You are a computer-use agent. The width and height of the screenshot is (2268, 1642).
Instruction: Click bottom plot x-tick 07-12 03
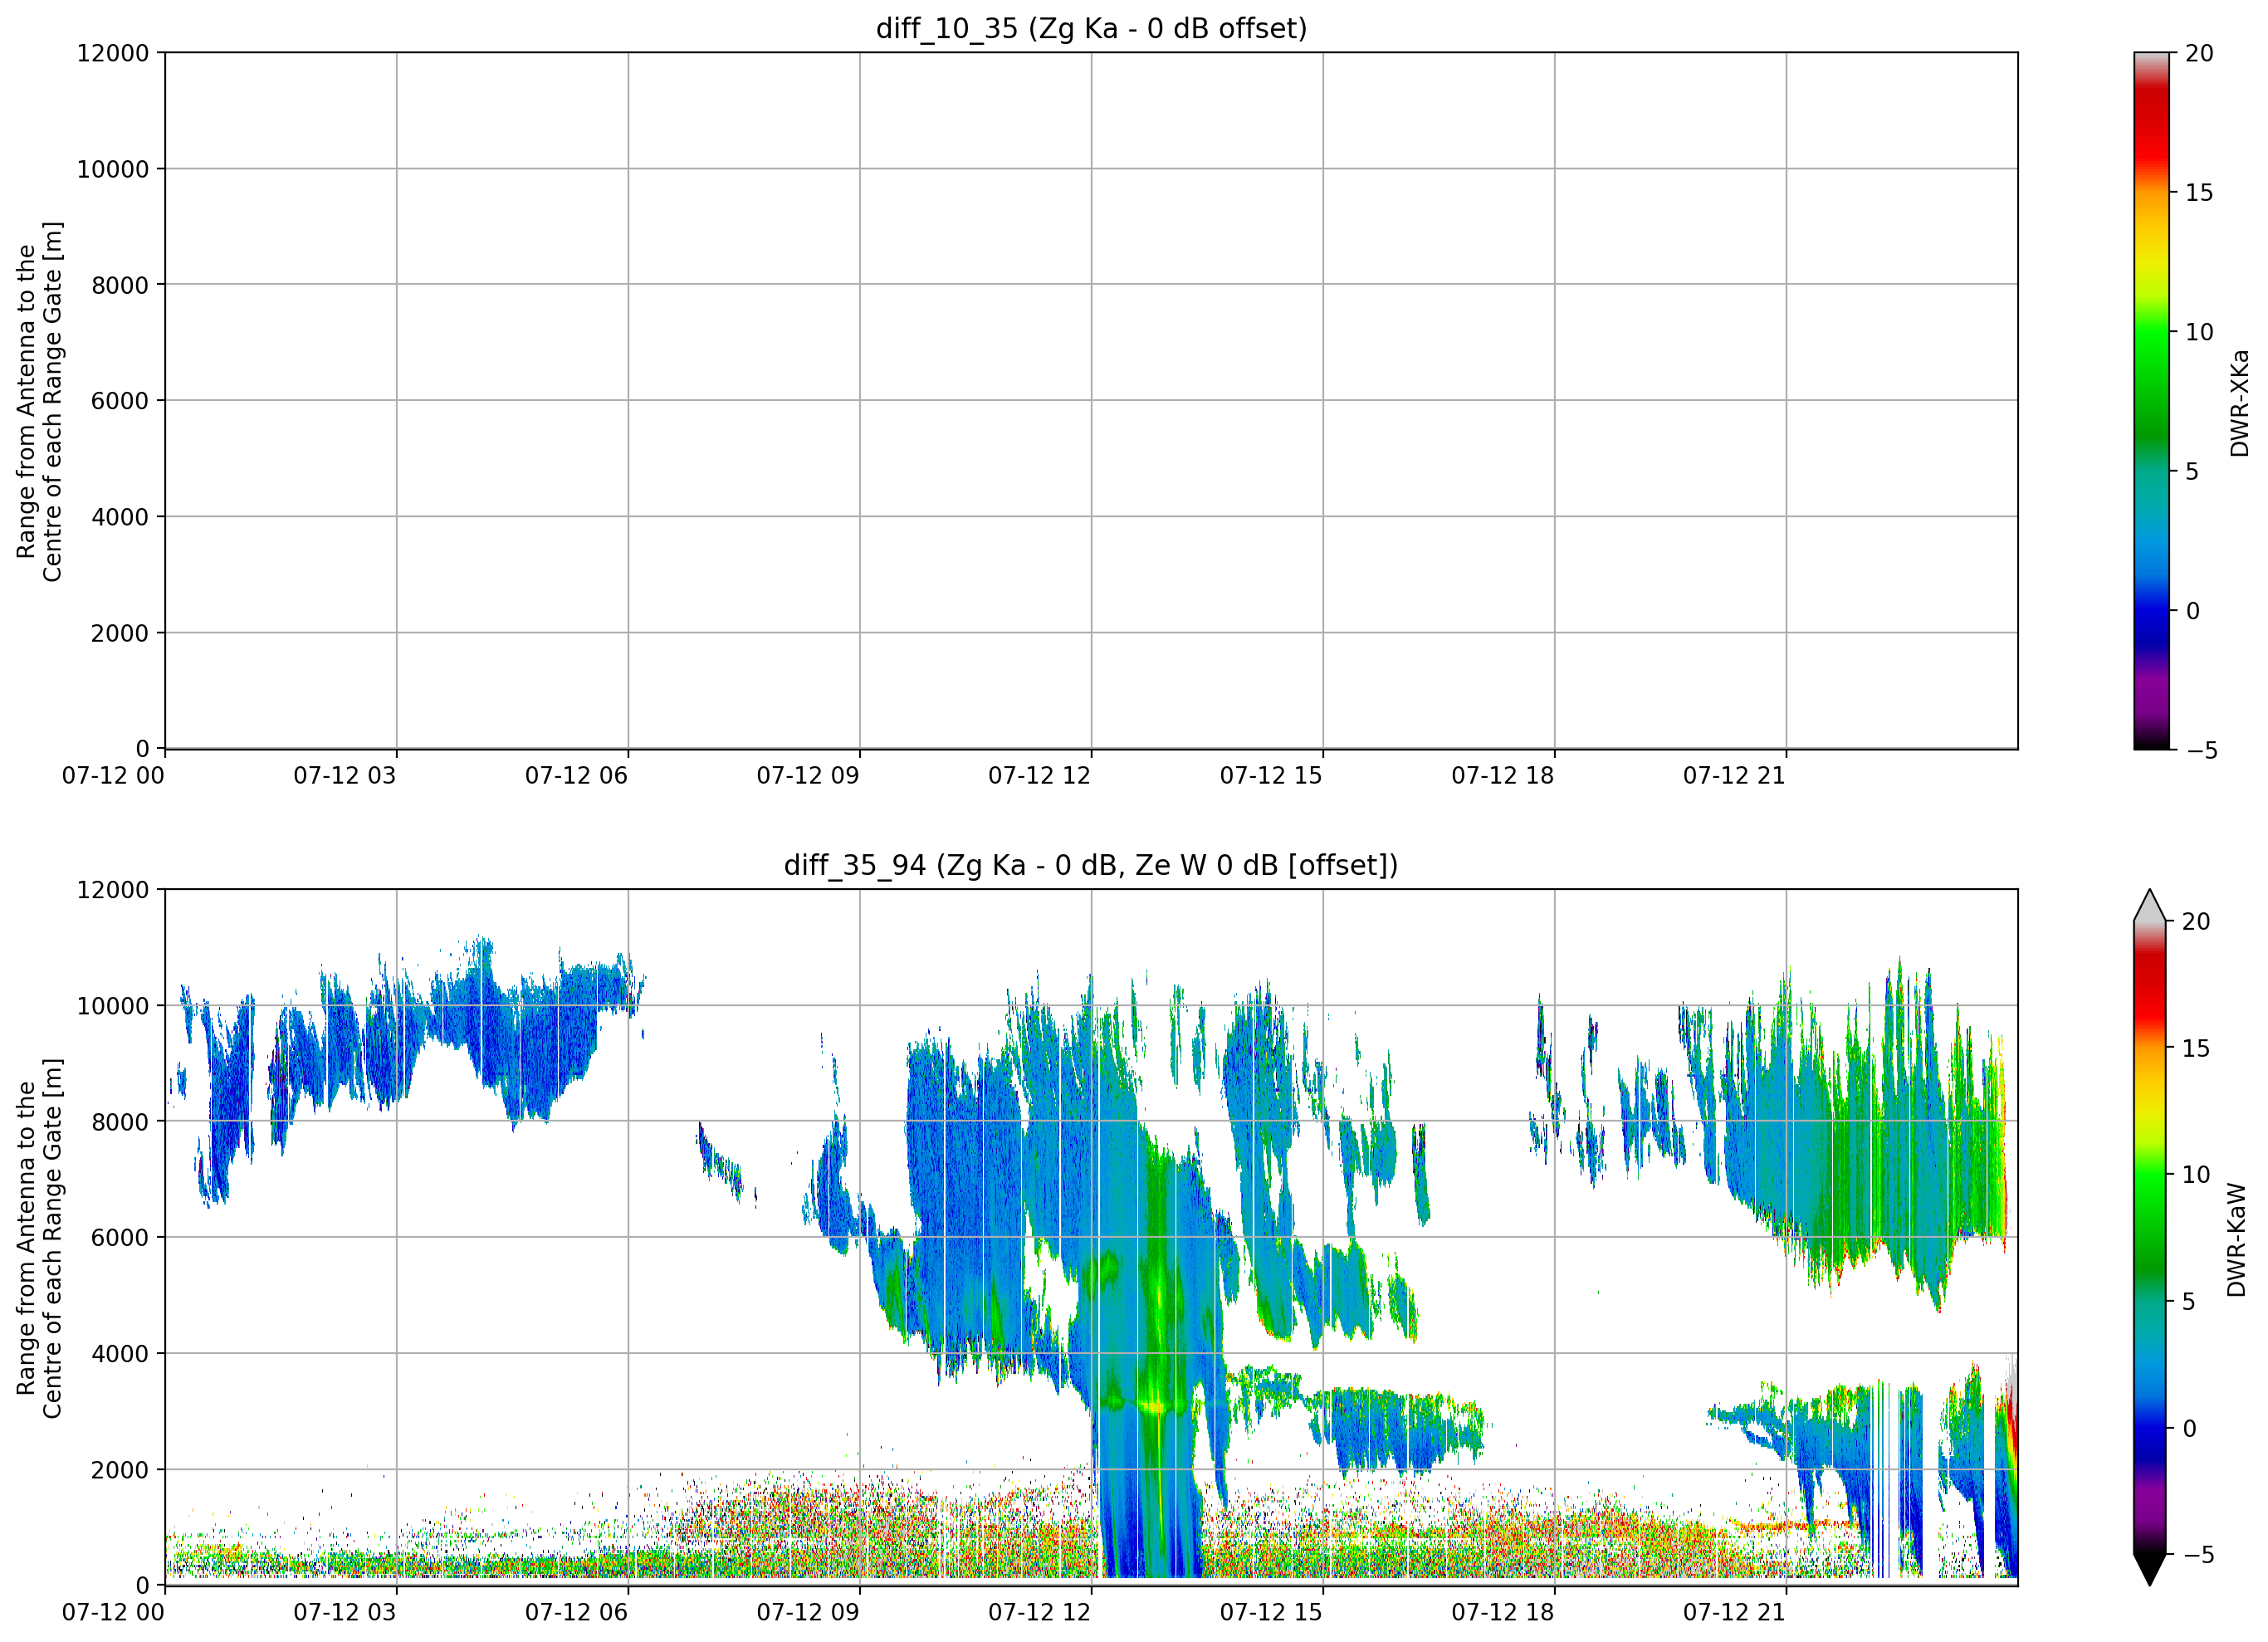(x=345, y=1612)
